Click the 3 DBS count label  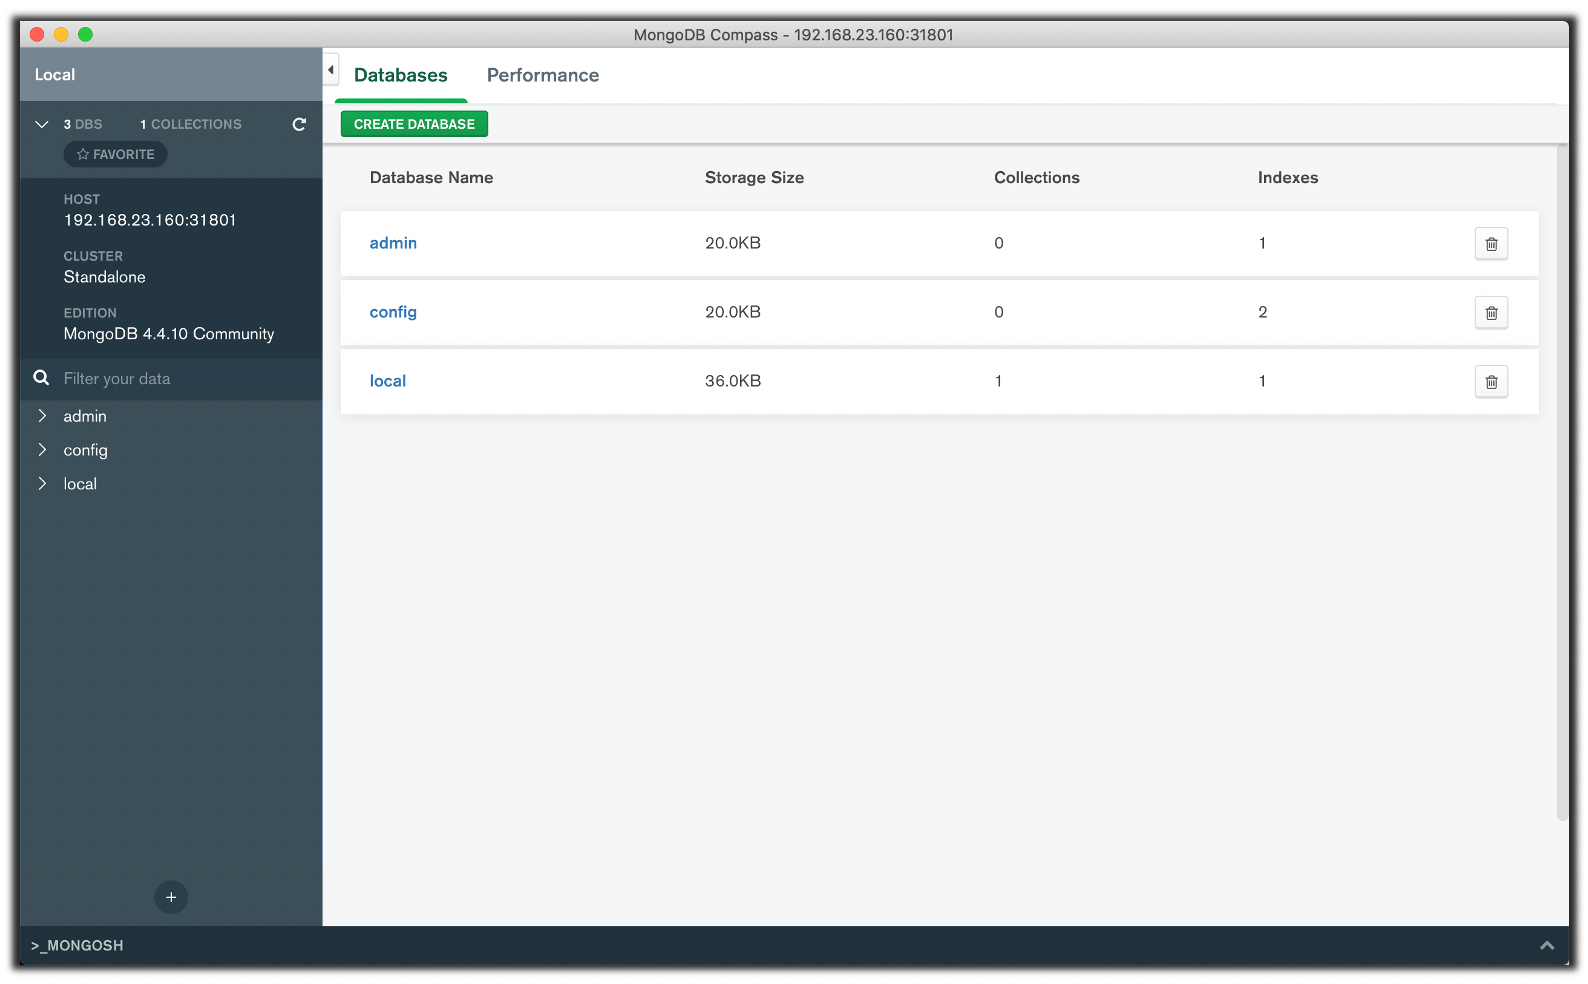pyautogui.click(x=83, y=124)
